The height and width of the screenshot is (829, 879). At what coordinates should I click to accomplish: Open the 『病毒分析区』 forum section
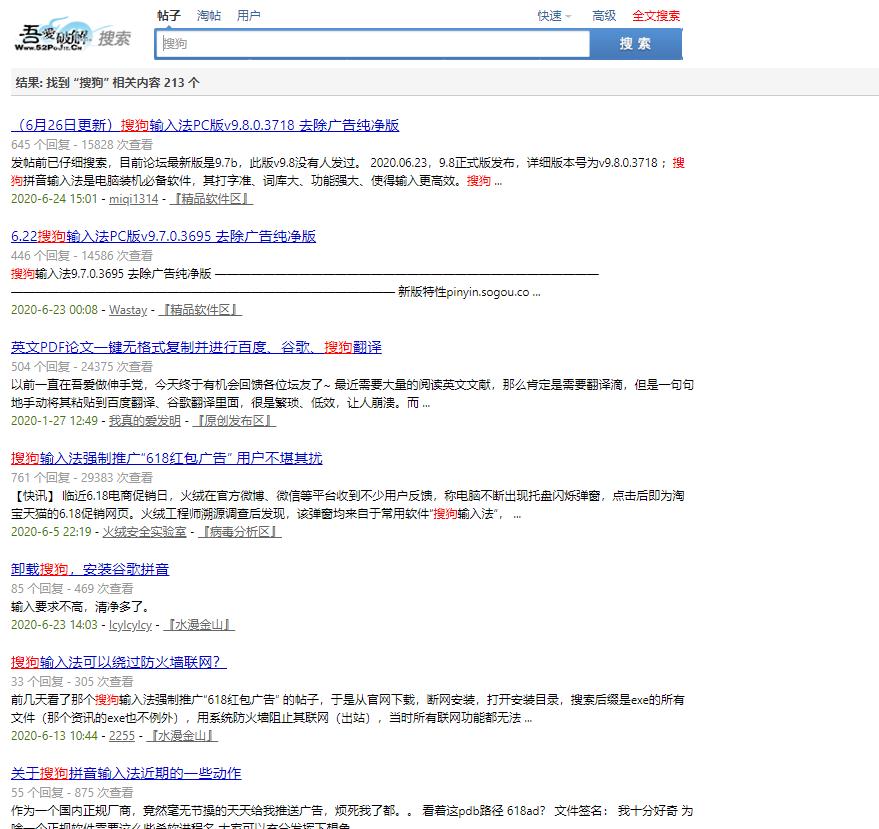237,532
